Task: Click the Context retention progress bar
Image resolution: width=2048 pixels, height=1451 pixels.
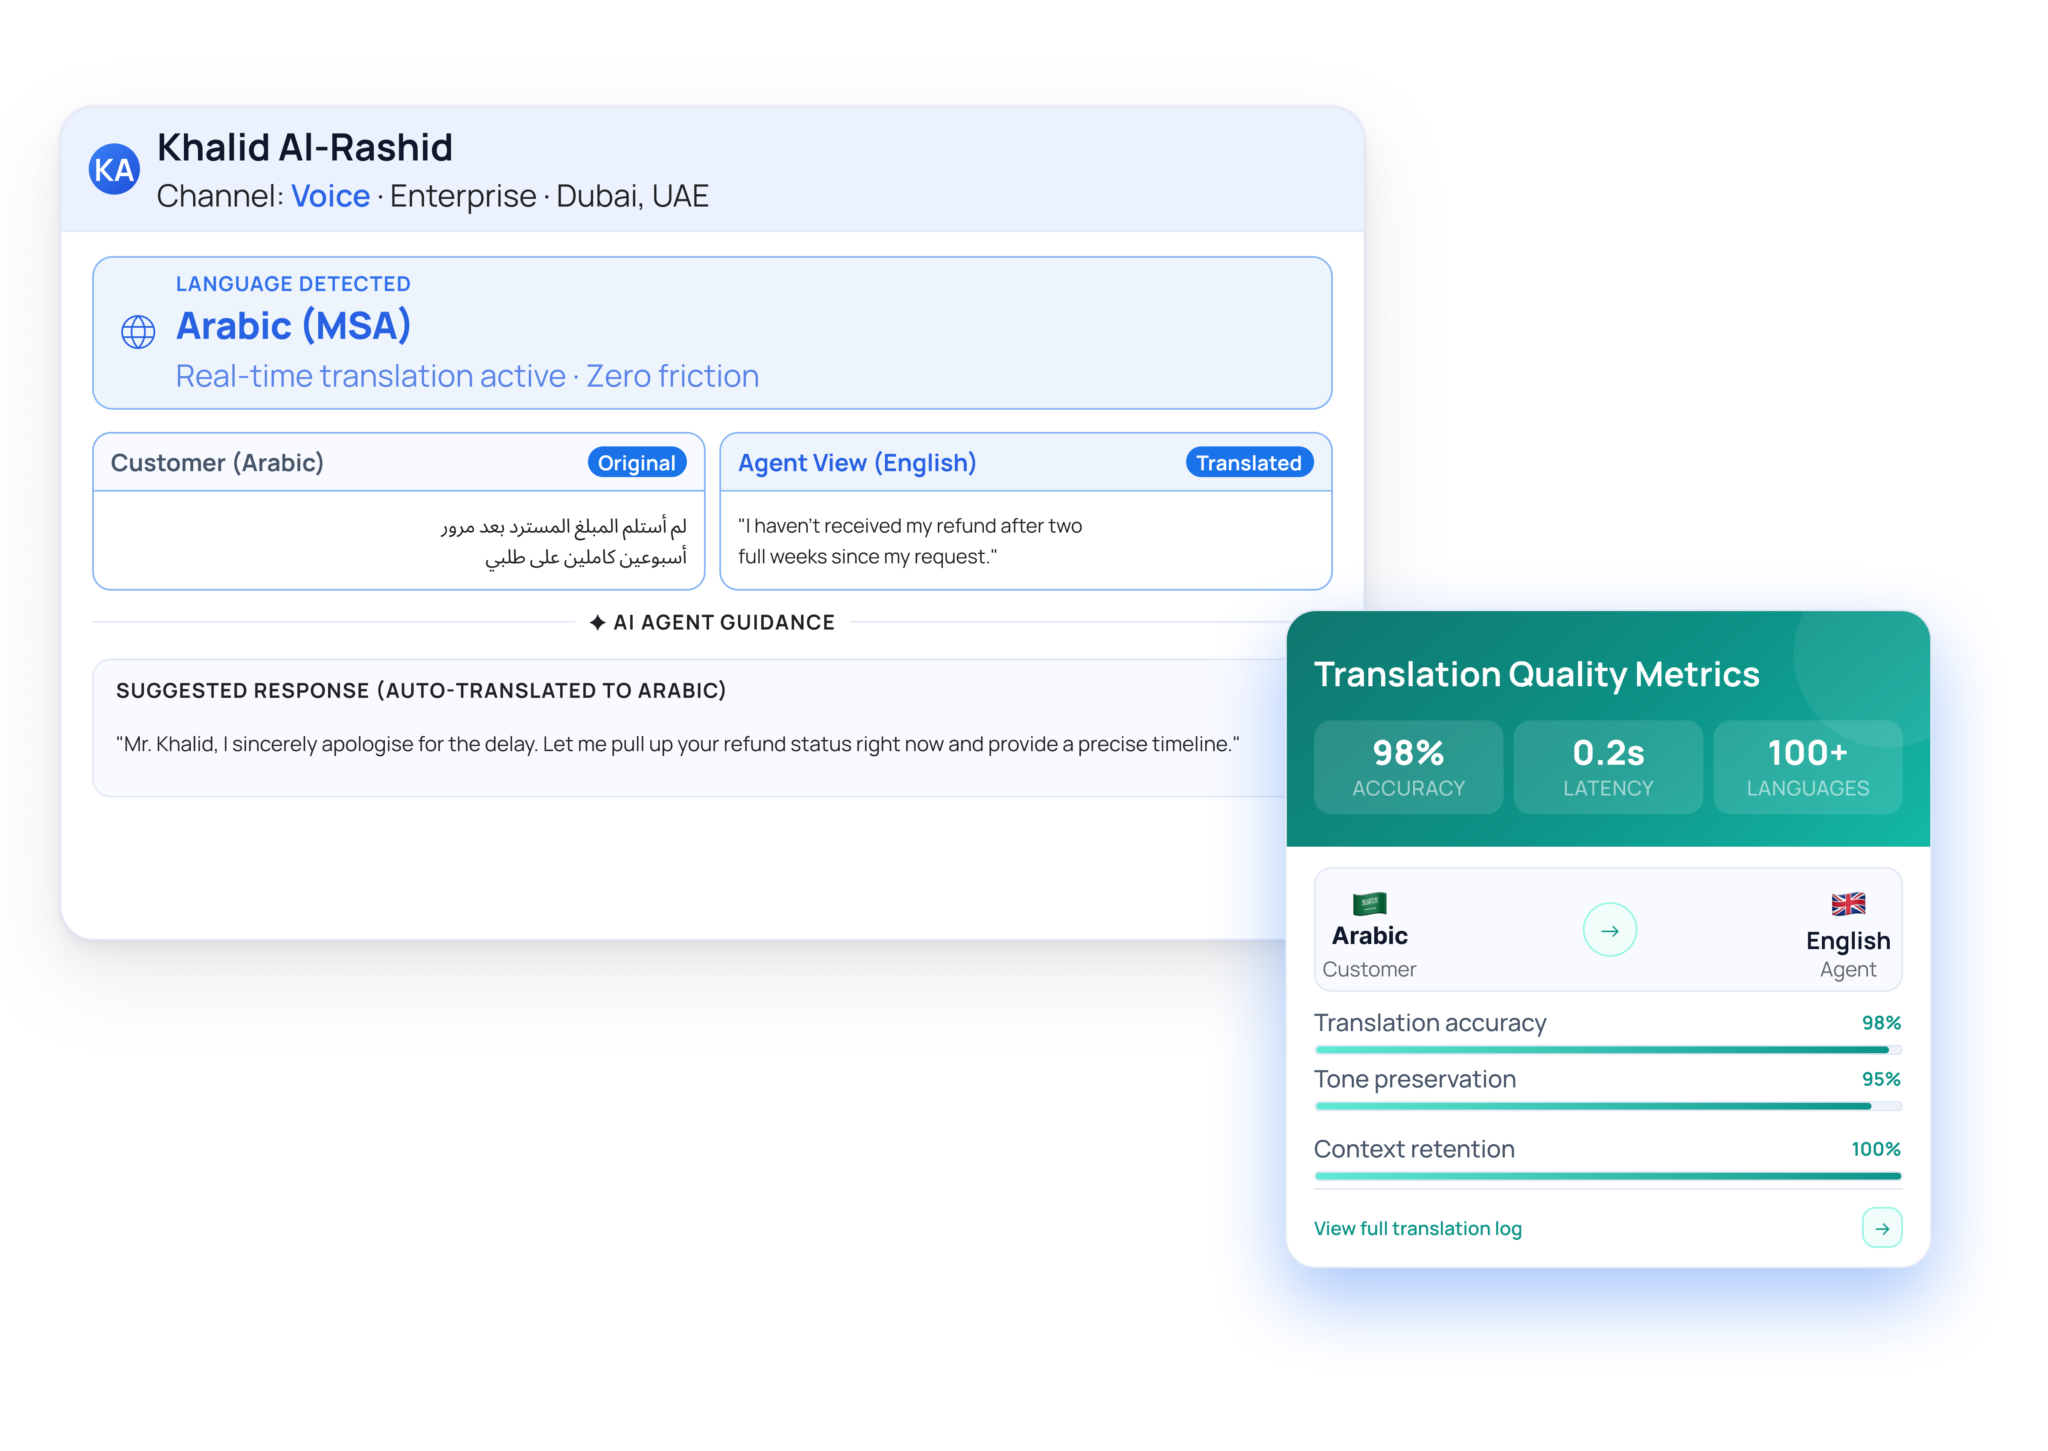Action: click(x=1607, y=1176)
